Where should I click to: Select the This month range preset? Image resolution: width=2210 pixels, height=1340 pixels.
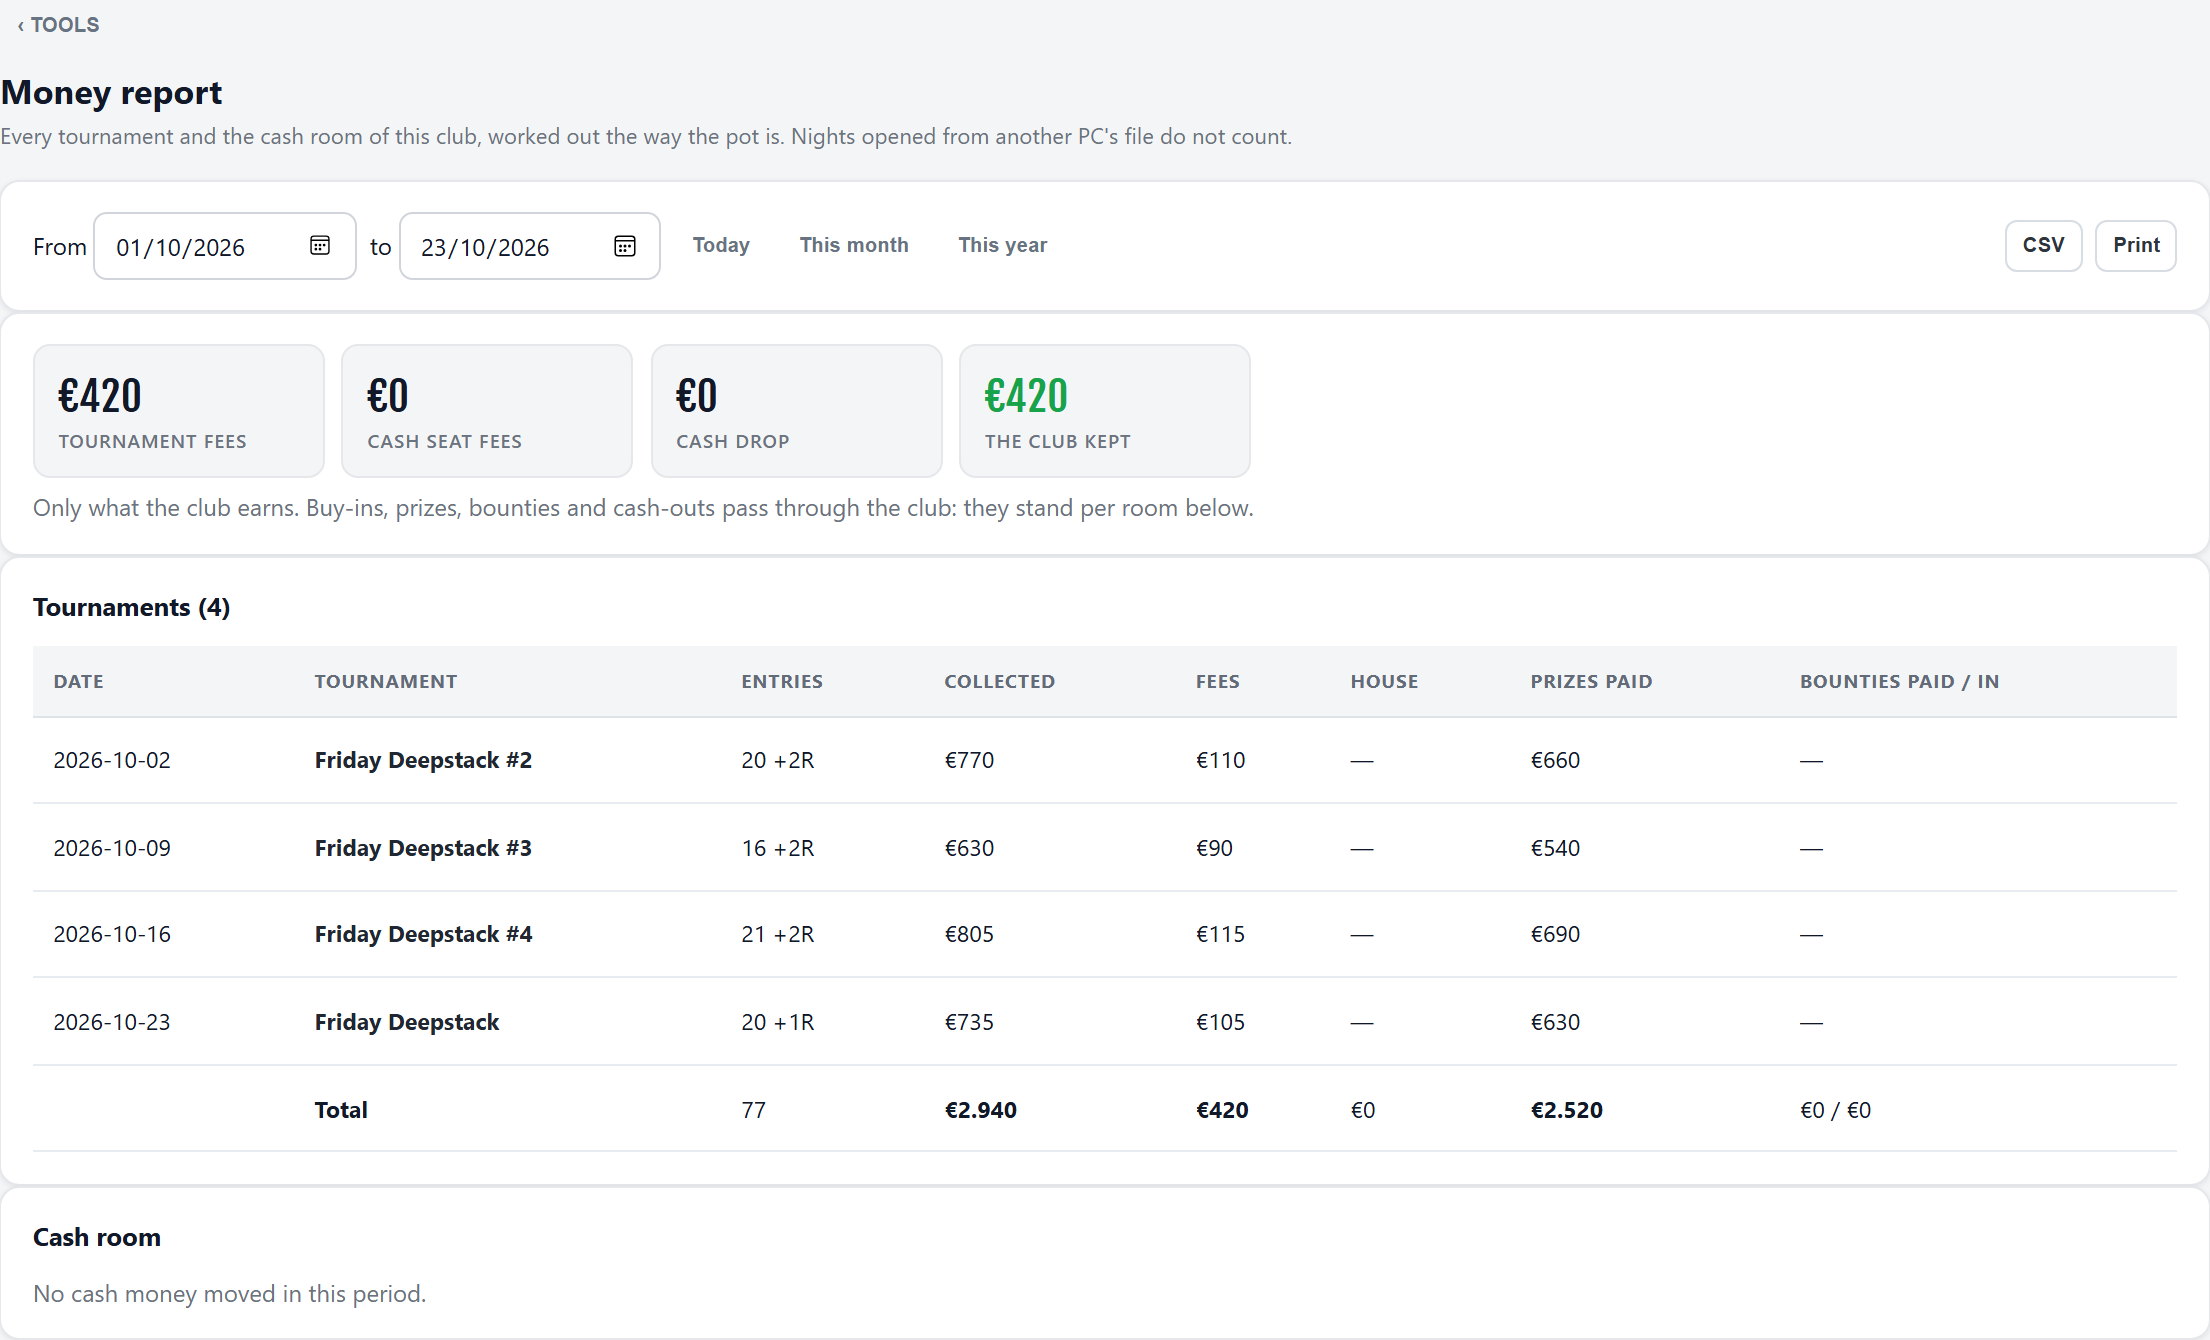[854, 245]
